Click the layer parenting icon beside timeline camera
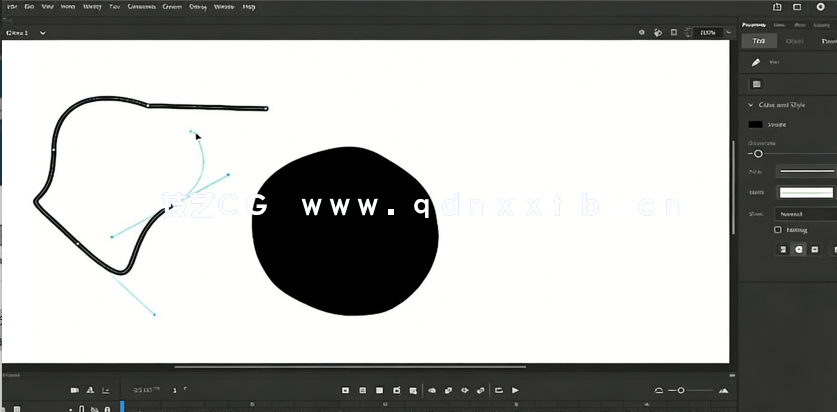The width and height of the screenshot is (837, 412). coord(90,391)
